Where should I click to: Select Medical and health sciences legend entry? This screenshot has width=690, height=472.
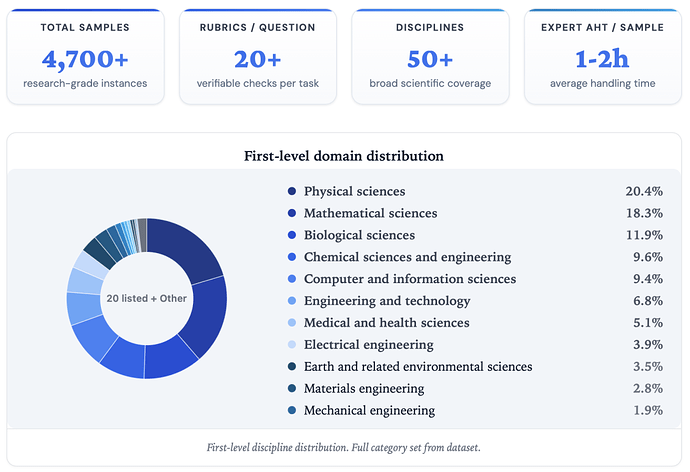(x=386, y=323)
